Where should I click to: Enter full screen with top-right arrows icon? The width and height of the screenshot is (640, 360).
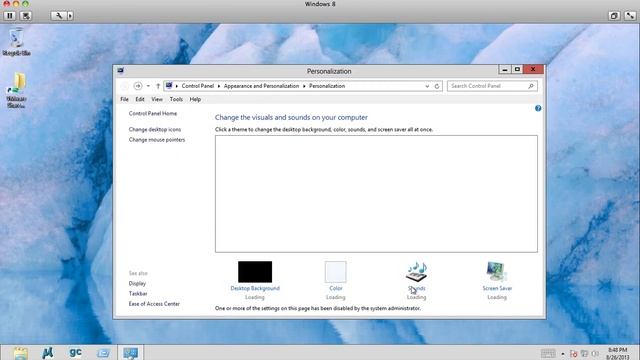click(x=630, y=16)
